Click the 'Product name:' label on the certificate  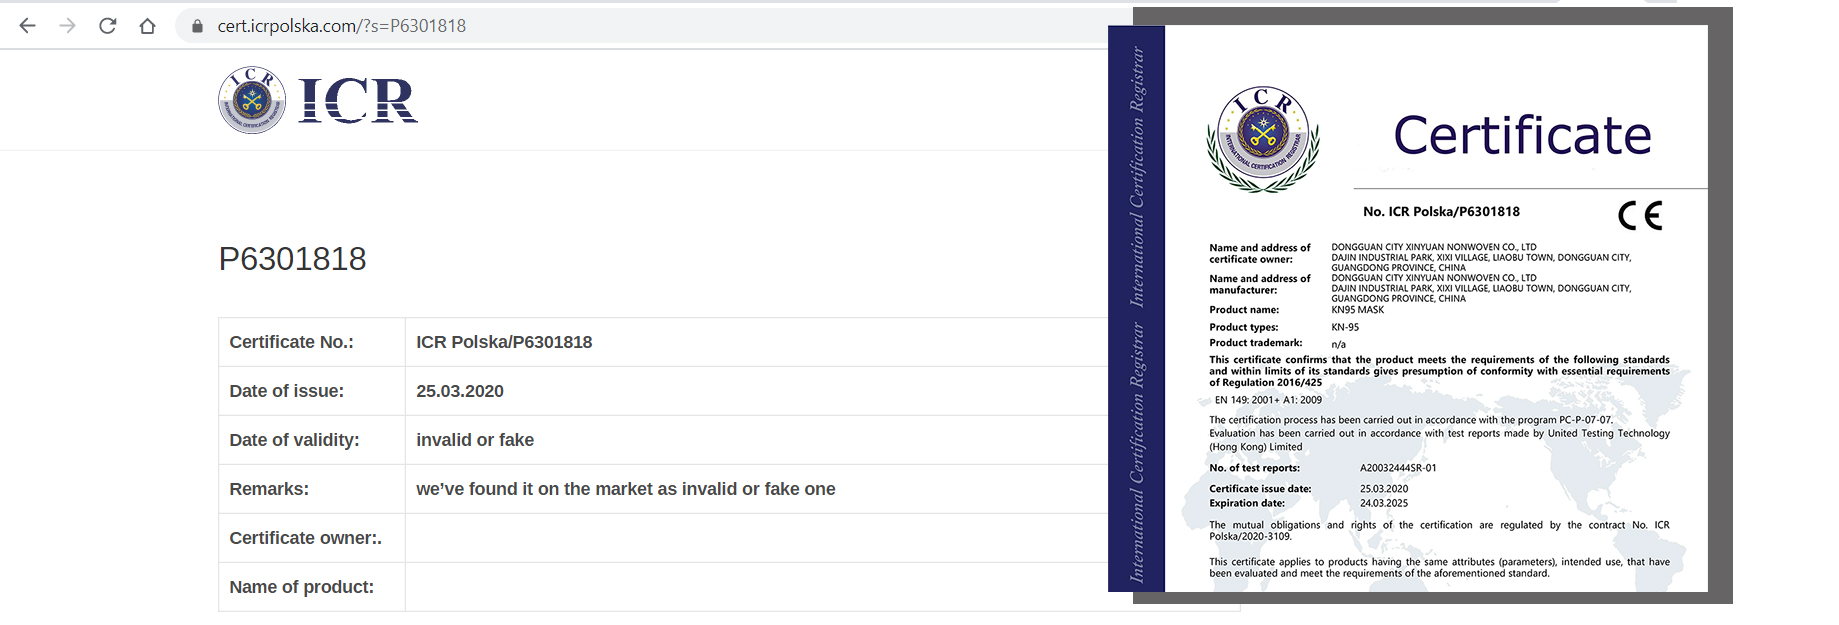tap(1244, 310)
